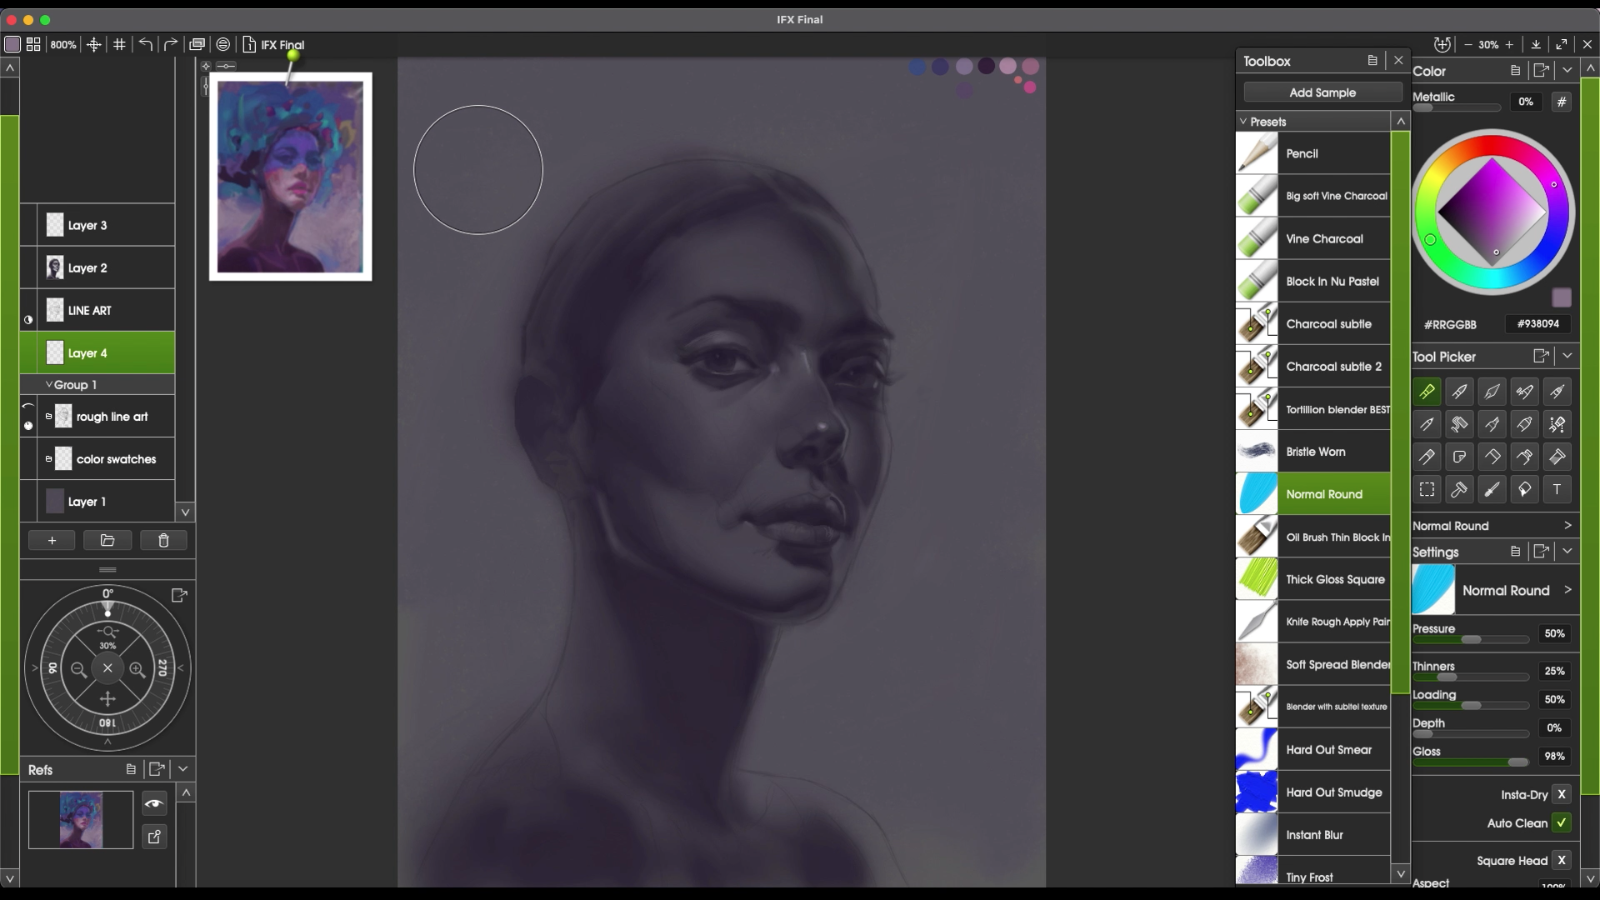Toggle Auto Clean checkbox
The width and height of the screenshot is (1600, 900).
pos(1561,823)
